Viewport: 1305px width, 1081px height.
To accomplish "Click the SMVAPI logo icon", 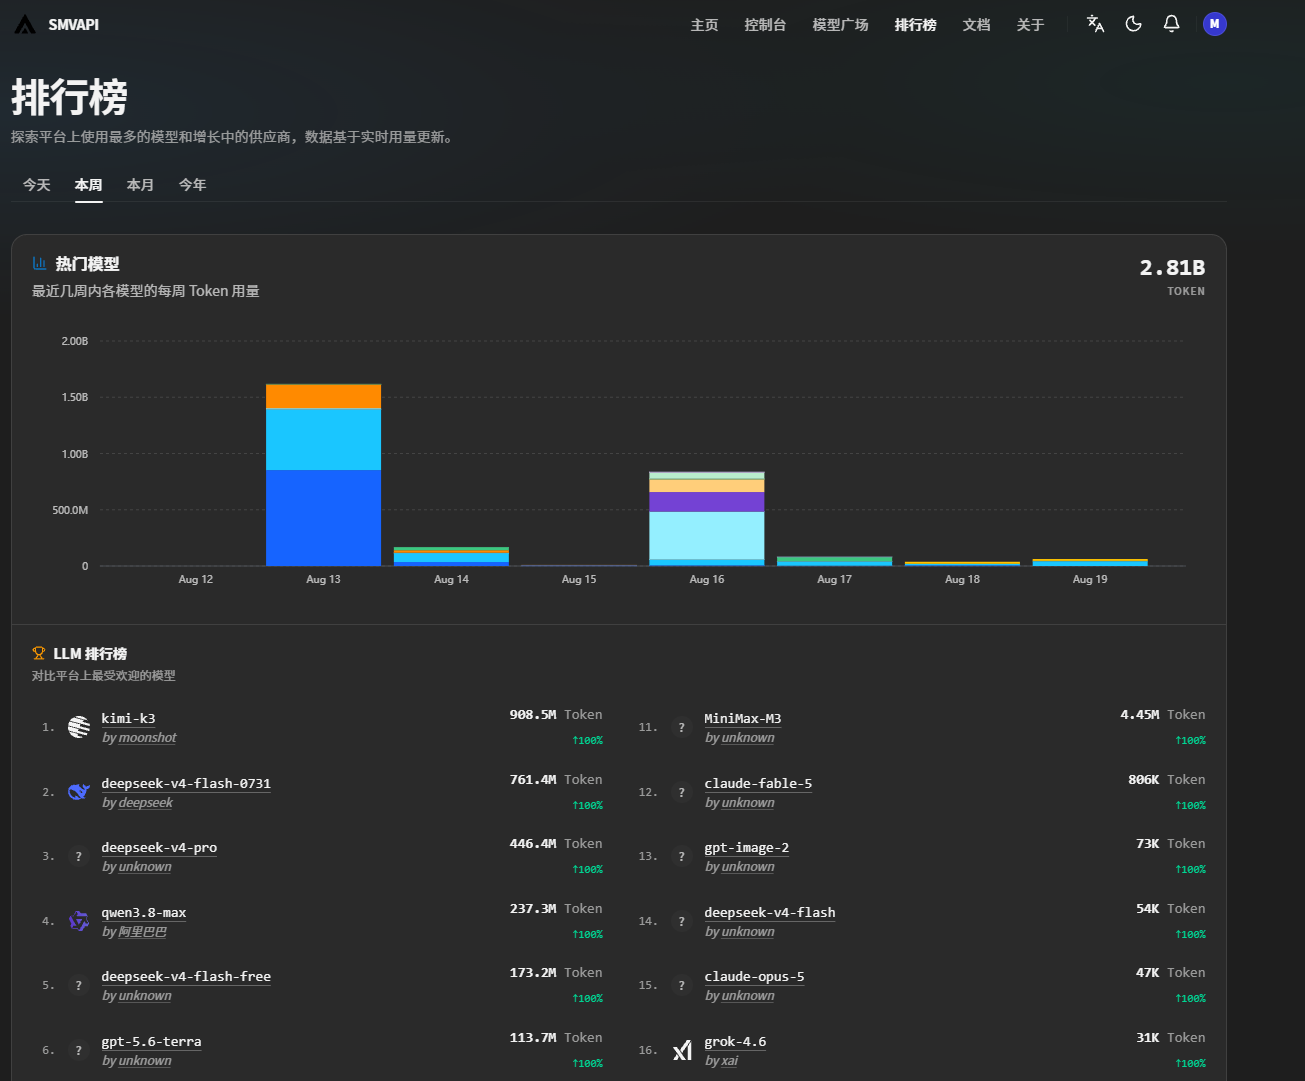I will (25, 24).
